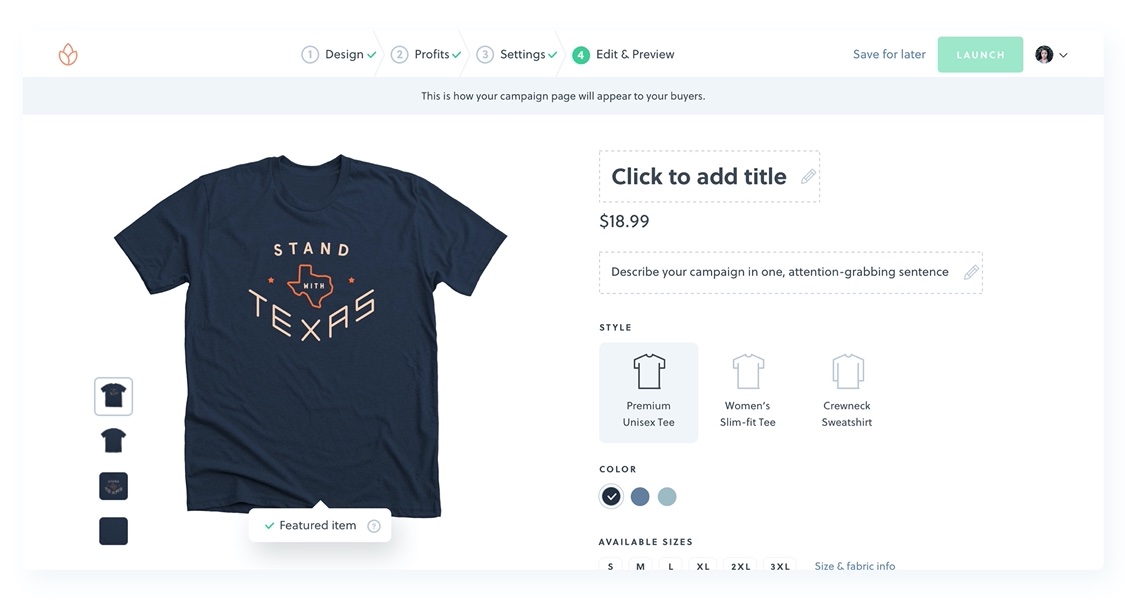Choose the Women's Slim-fit Tee icon
Screen dimensions: 1125x600
click(x=748, y=372)
